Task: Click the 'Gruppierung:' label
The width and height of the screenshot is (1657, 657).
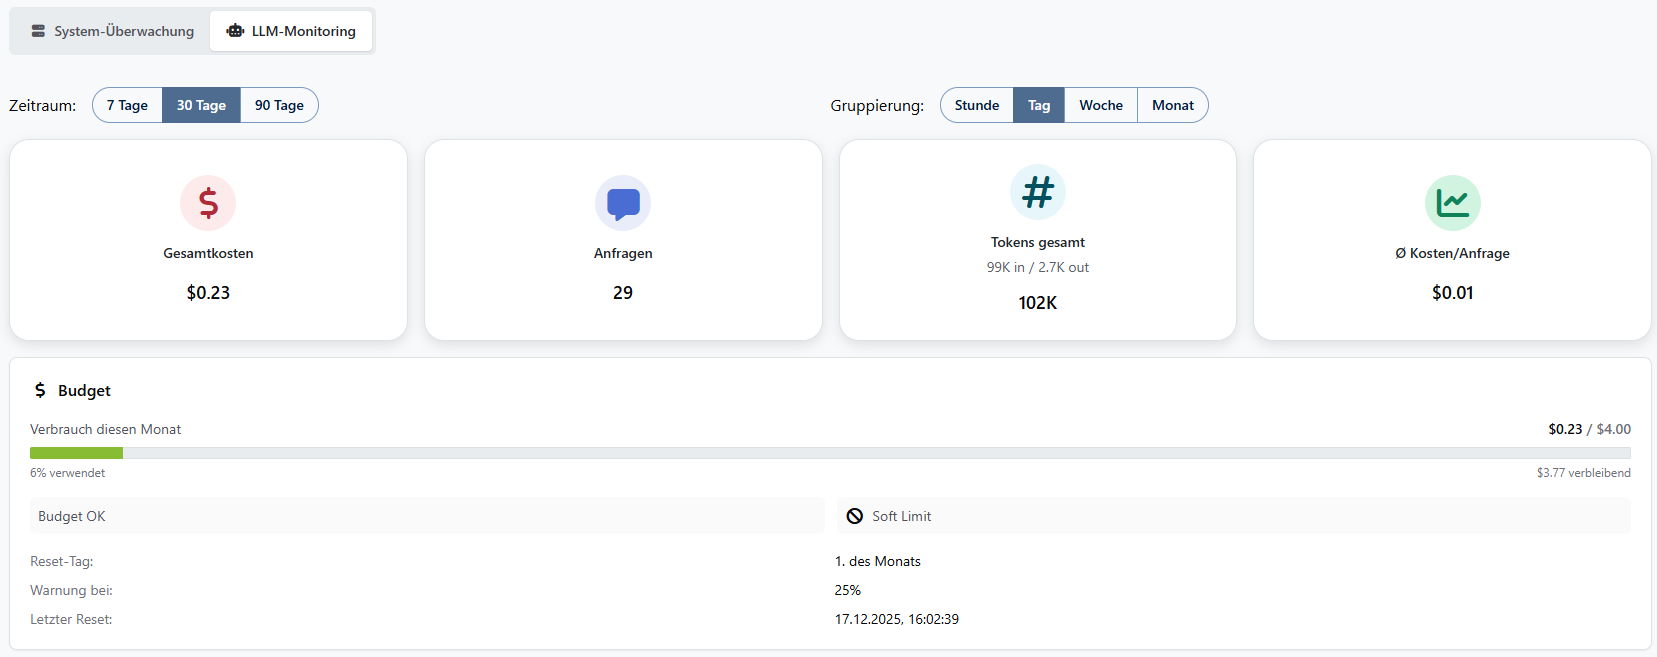Action: 877,105
